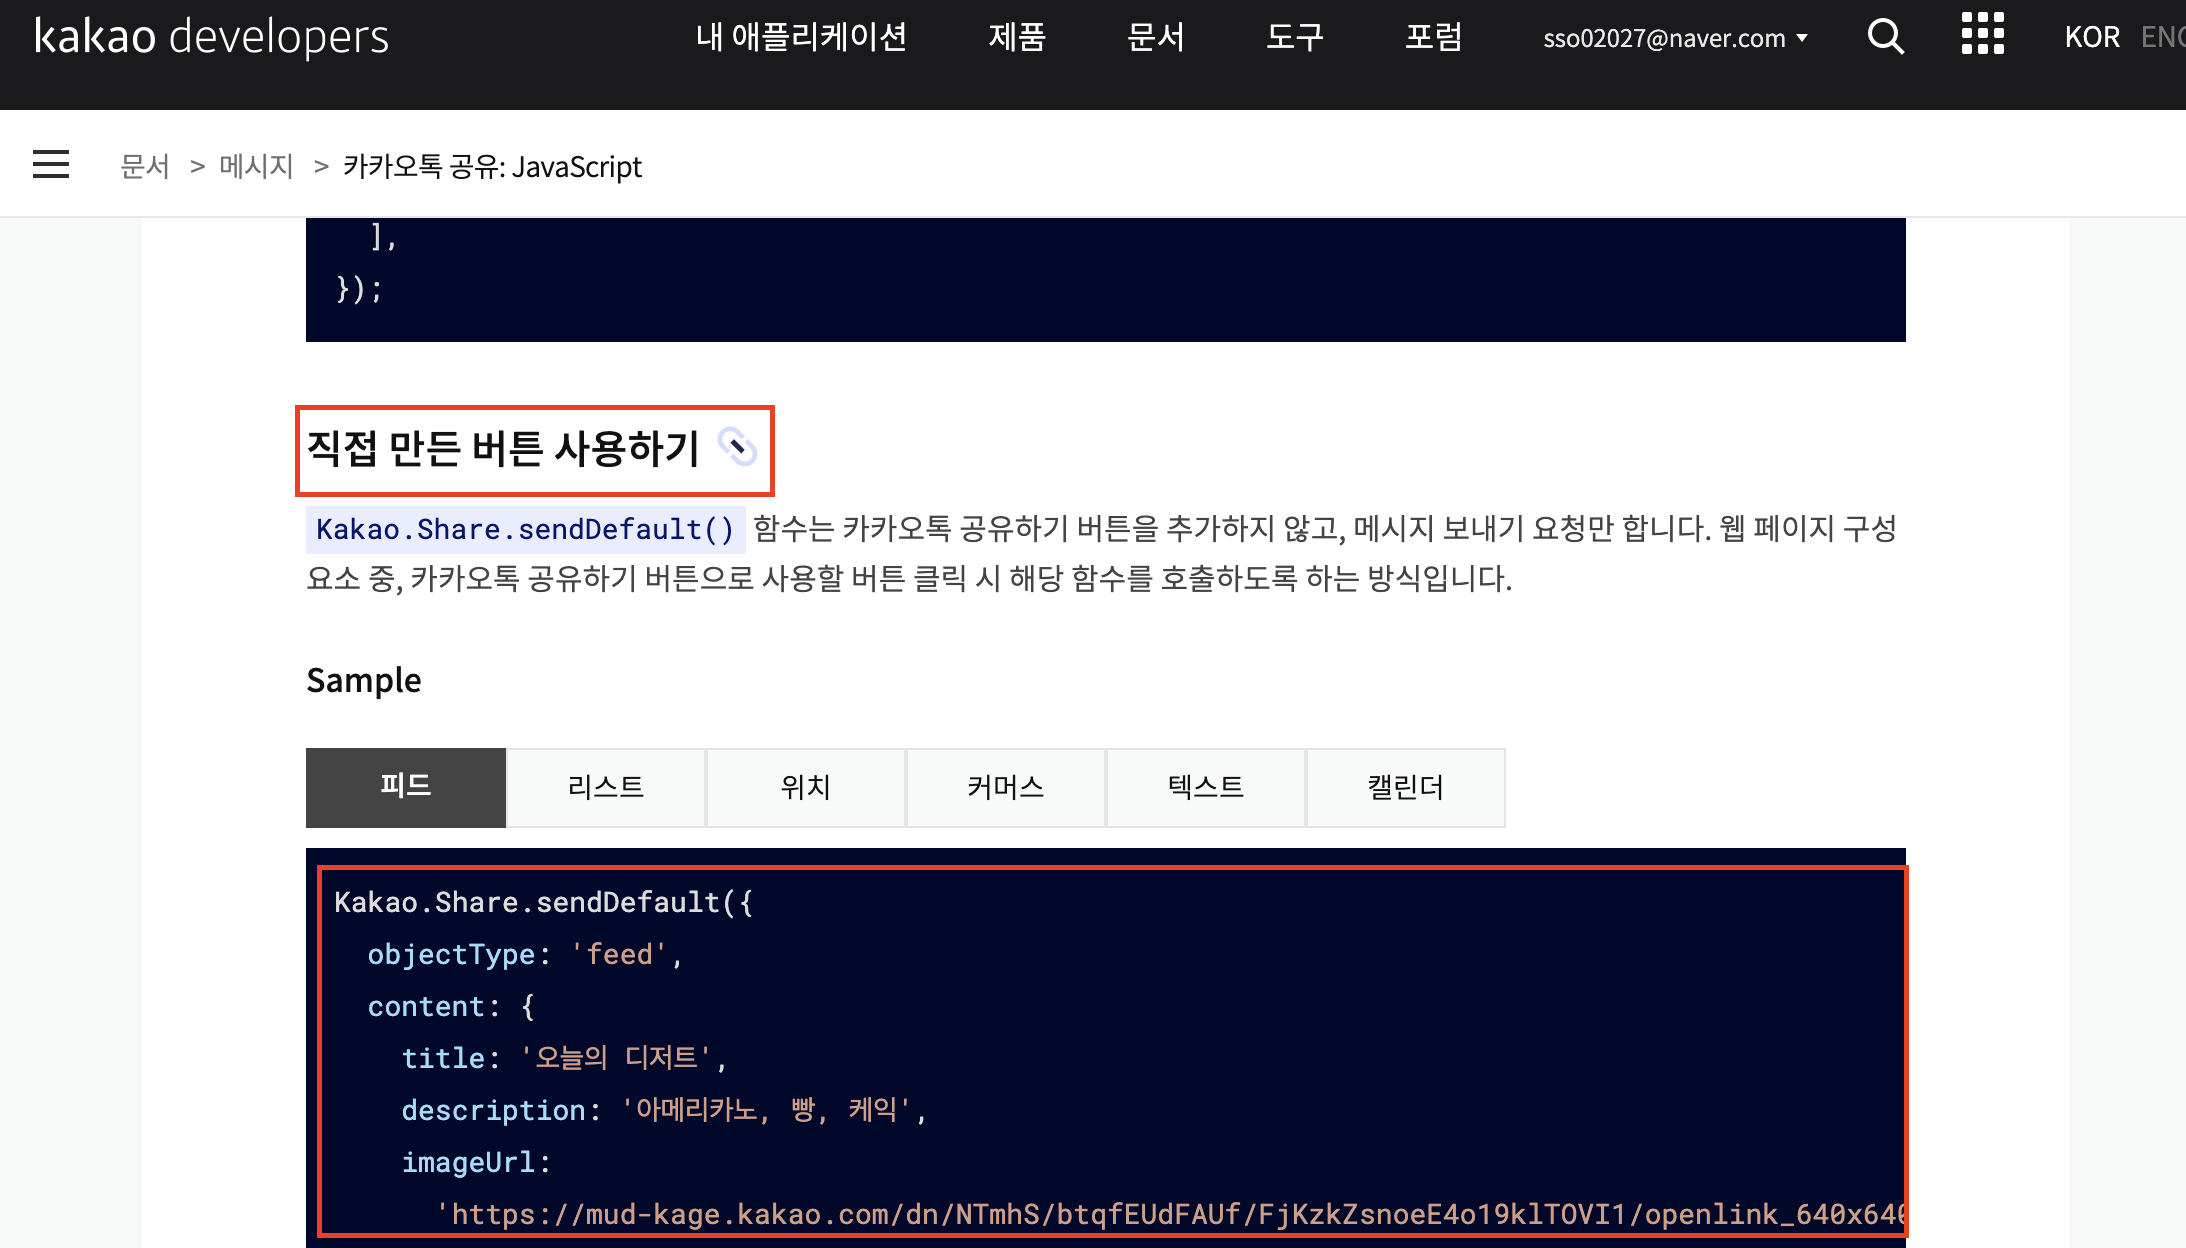Switch language to ENG
Viewport: 2186px width, 1248px height.
click(x=2162, y=38)
